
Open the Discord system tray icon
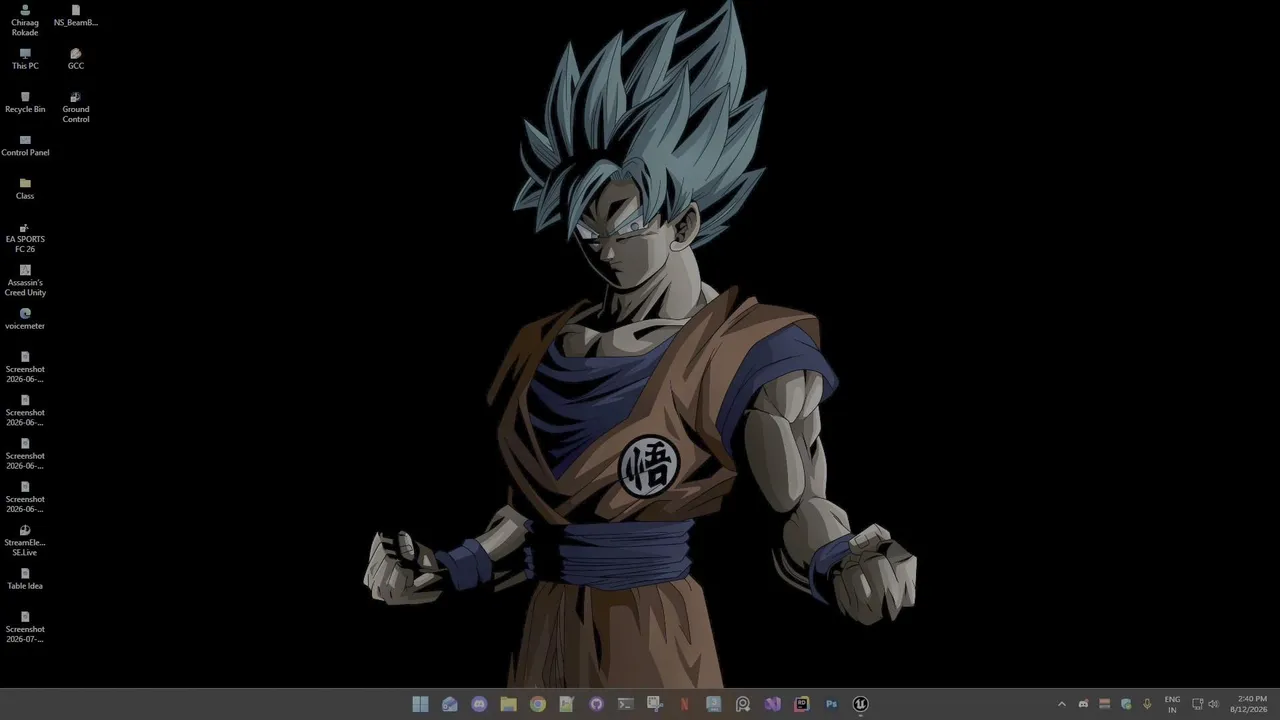coord(1084,704)
